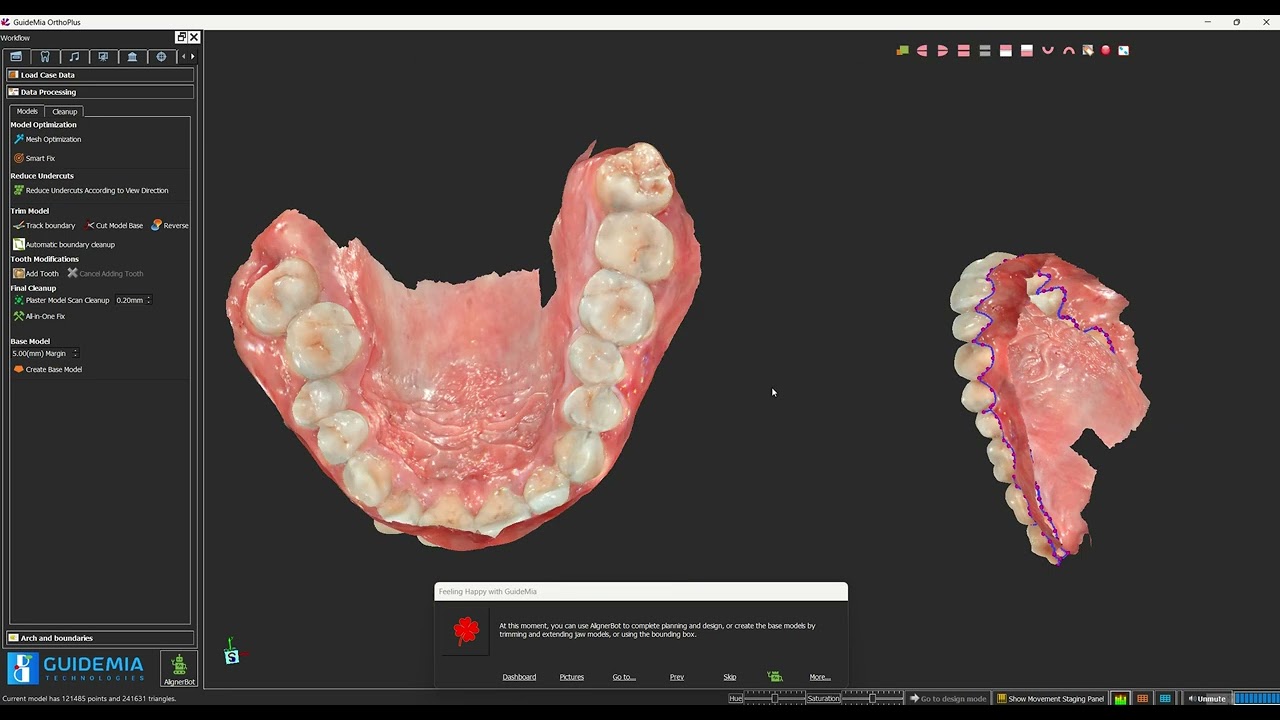Collapse the Data Processing section
Viewport: 1280px width, 720px height.
click(99, 92)
